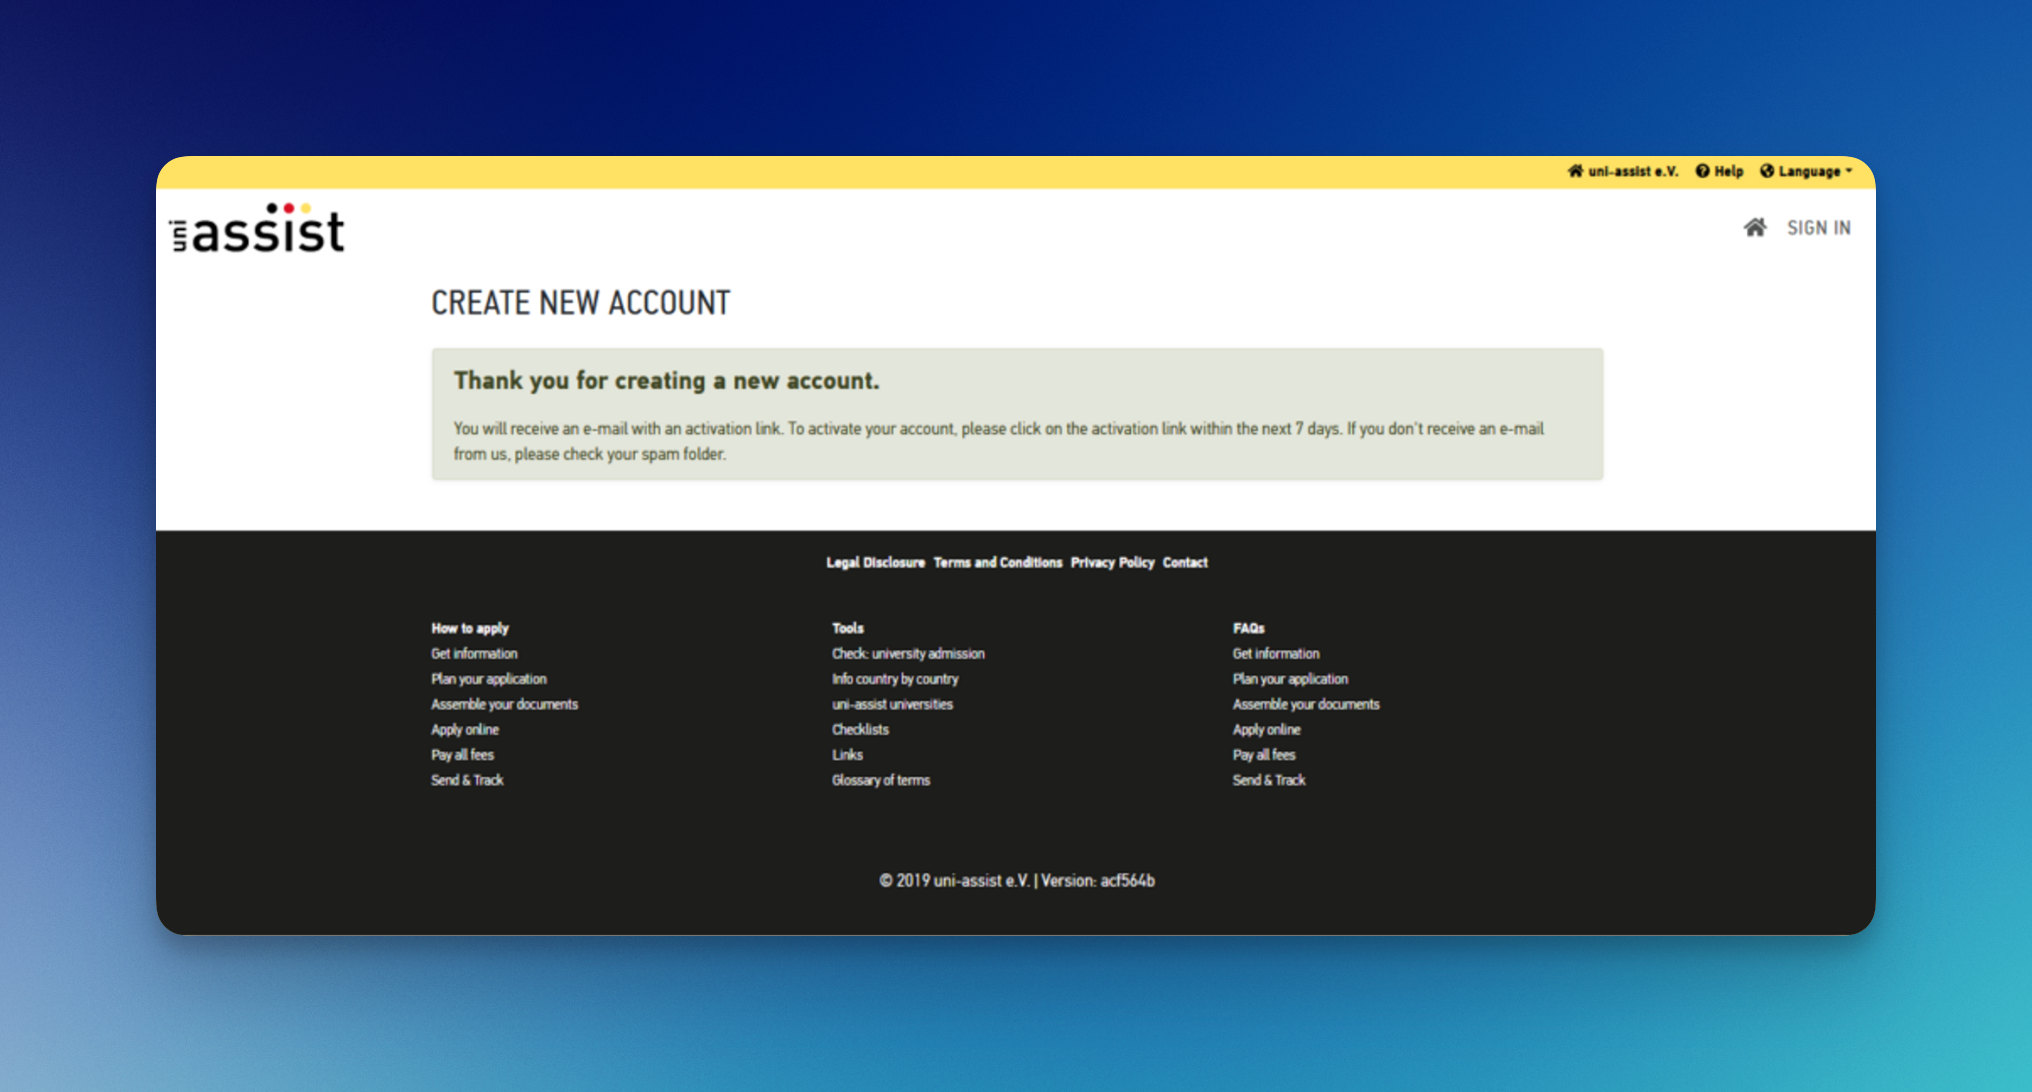Viewport: 2032px width, 1092px height.
Task: Open Help in the yellow top bar
Action: tap(1719, 171)
